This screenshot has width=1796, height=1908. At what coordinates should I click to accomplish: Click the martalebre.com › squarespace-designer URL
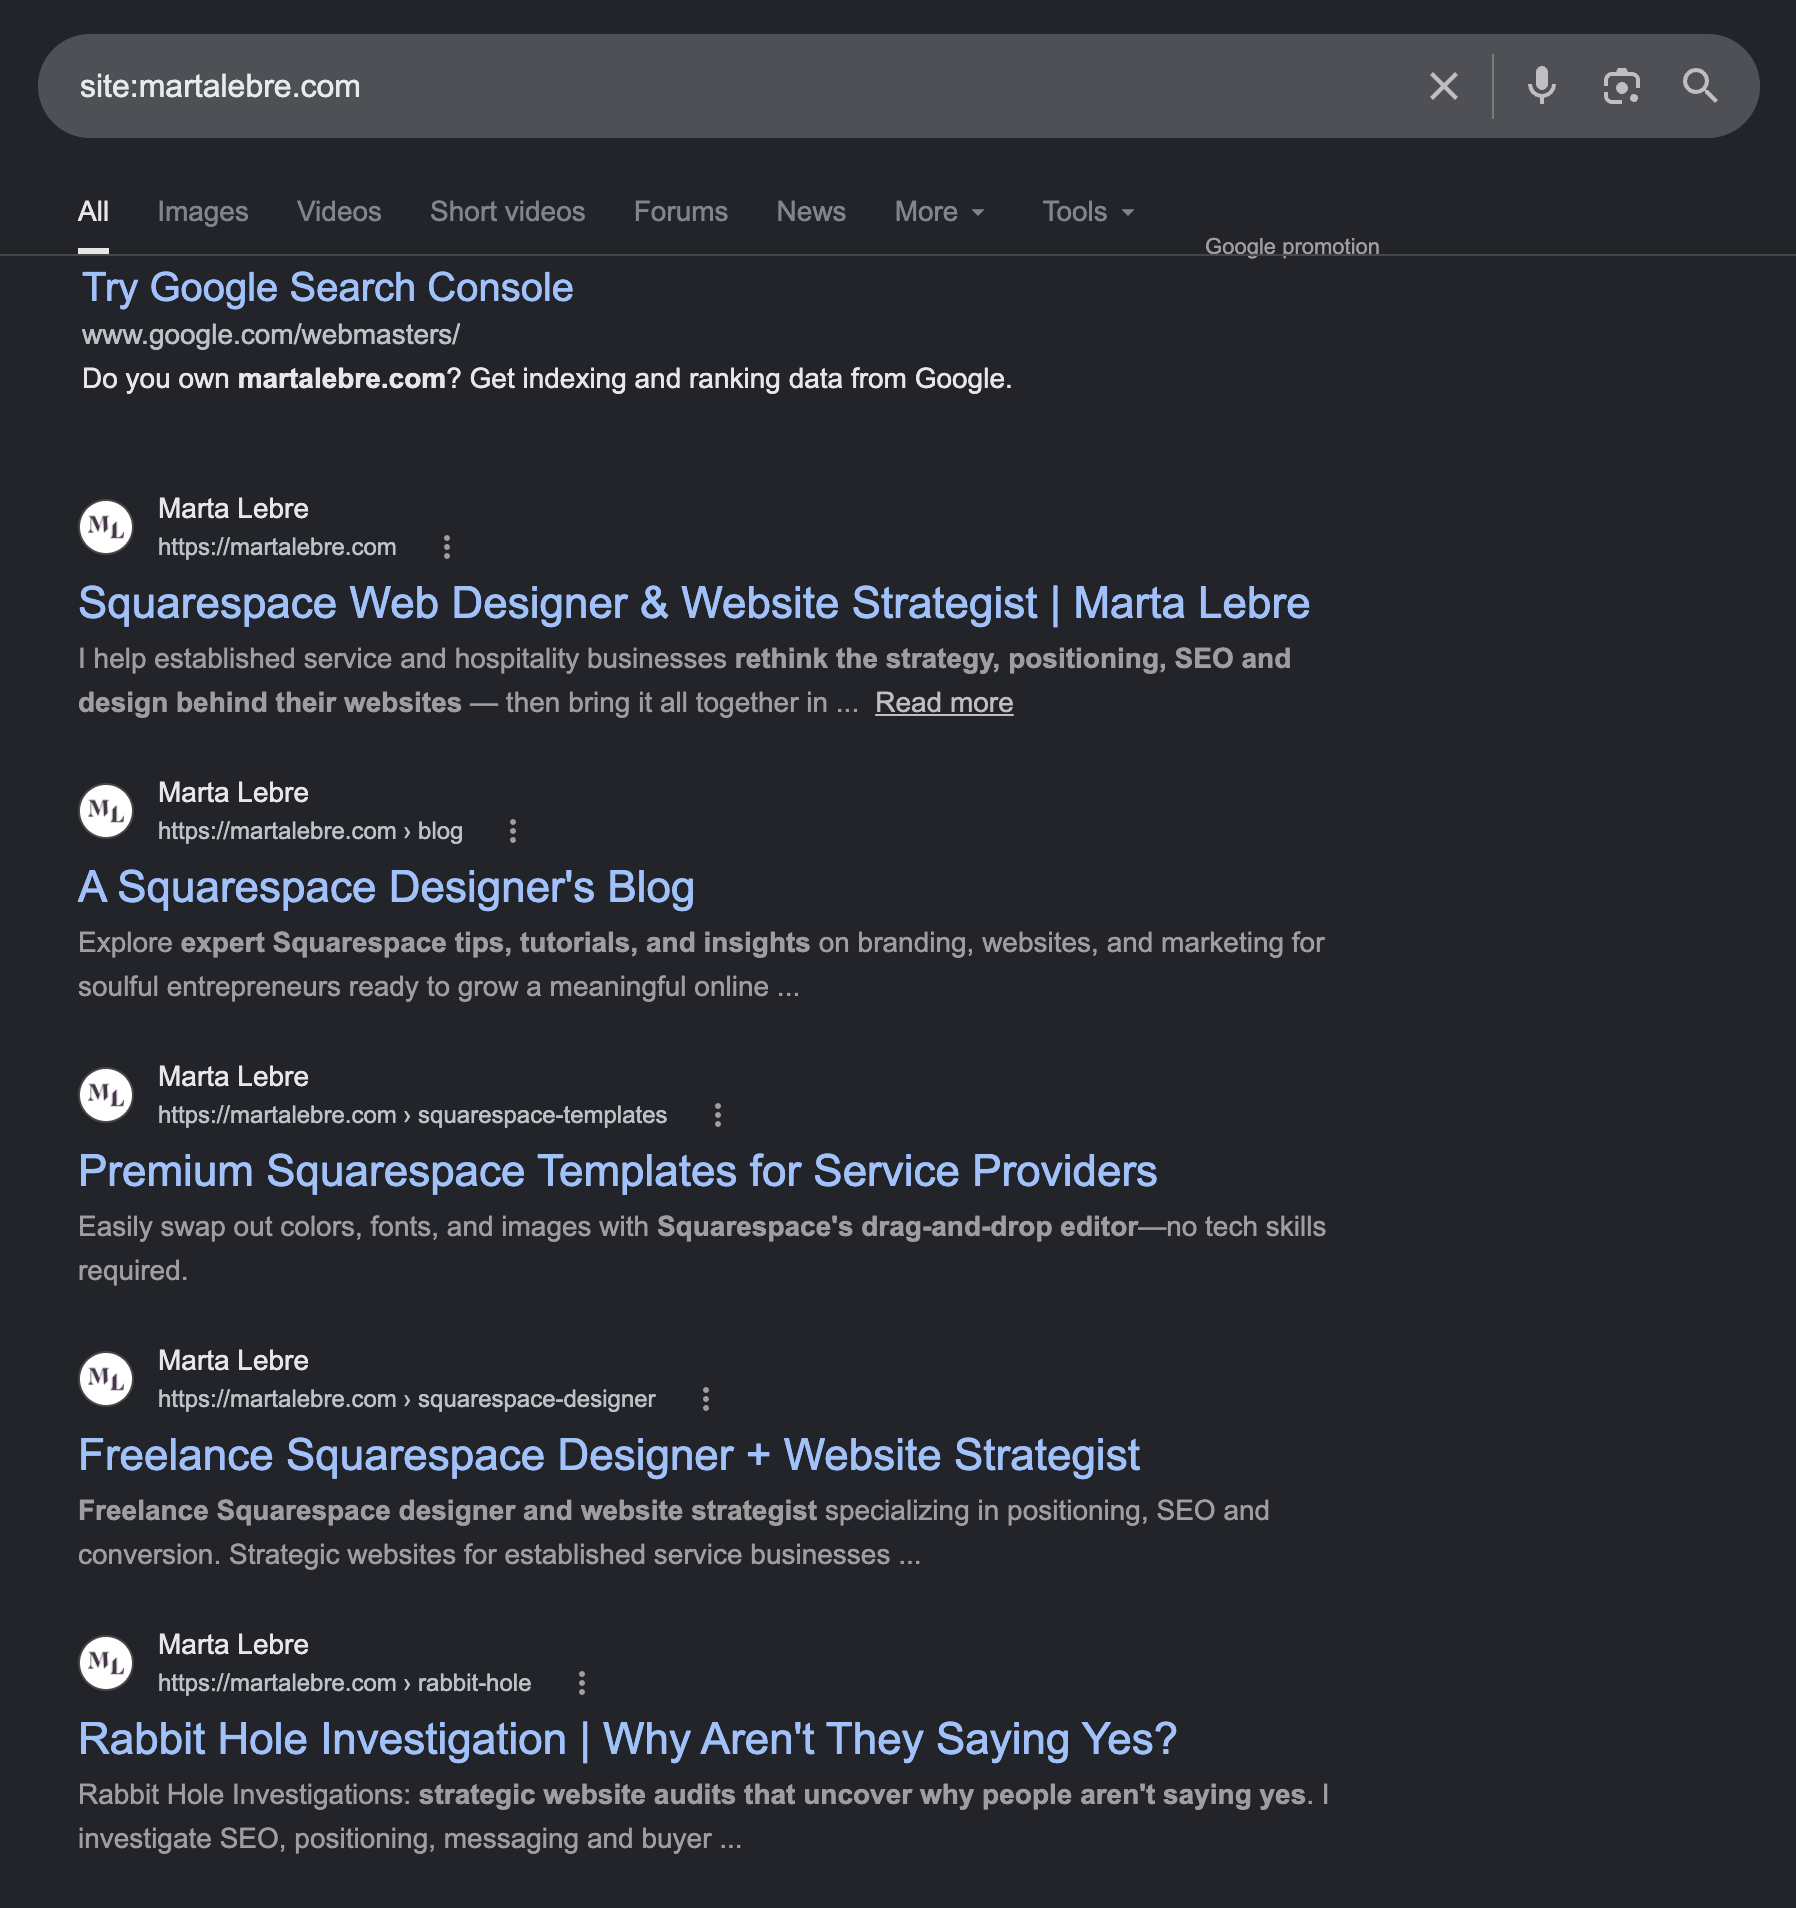click(407, 1399)
